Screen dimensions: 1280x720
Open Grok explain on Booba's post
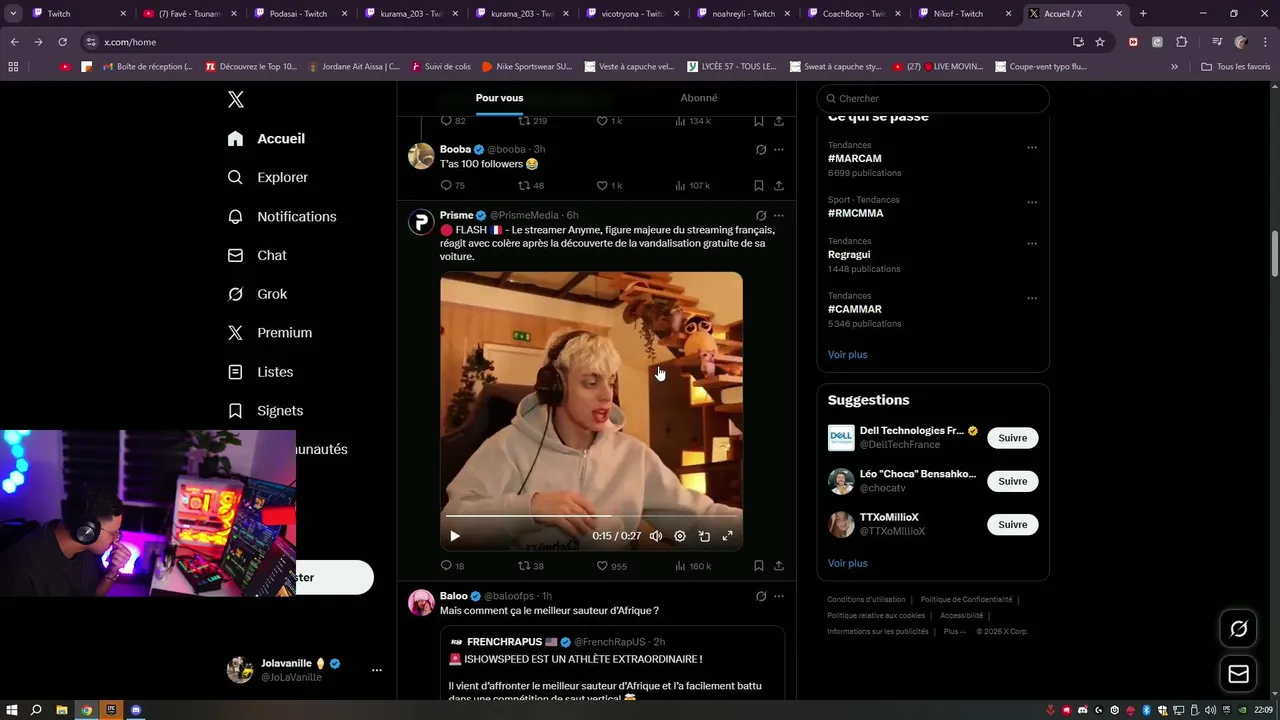click(761, 149)
